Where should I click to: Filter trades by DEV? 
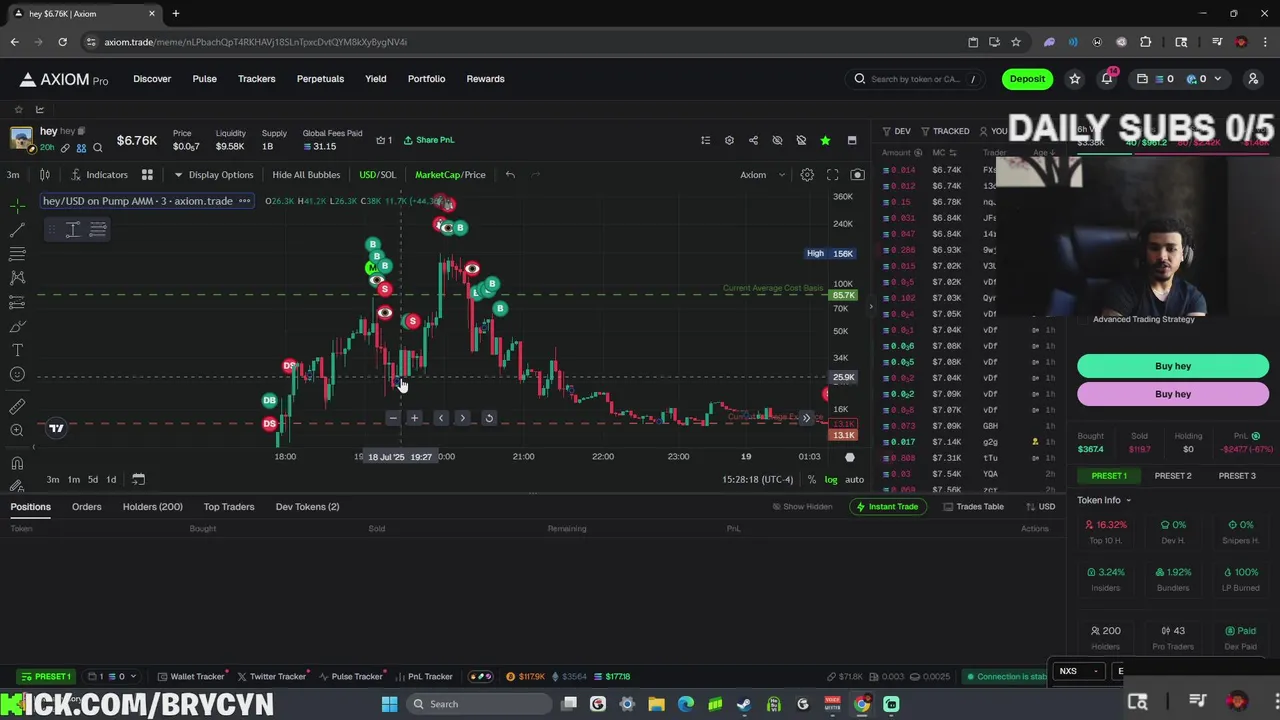896,131
